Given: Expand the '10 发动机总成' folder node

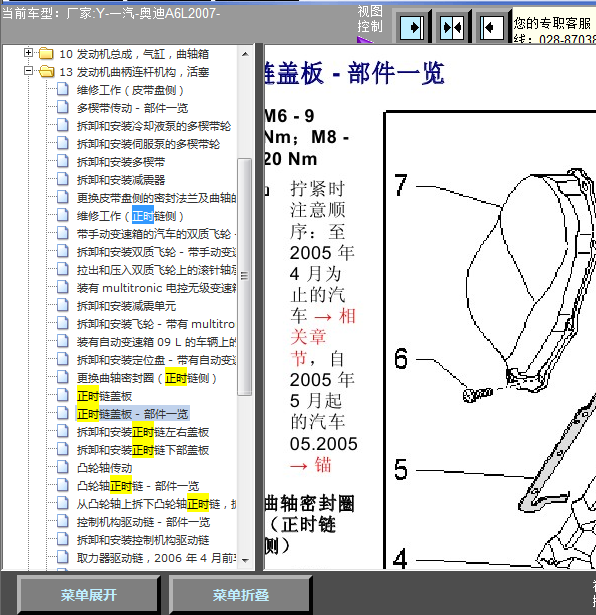Looking at the screenshot, I should coord(28,53).
